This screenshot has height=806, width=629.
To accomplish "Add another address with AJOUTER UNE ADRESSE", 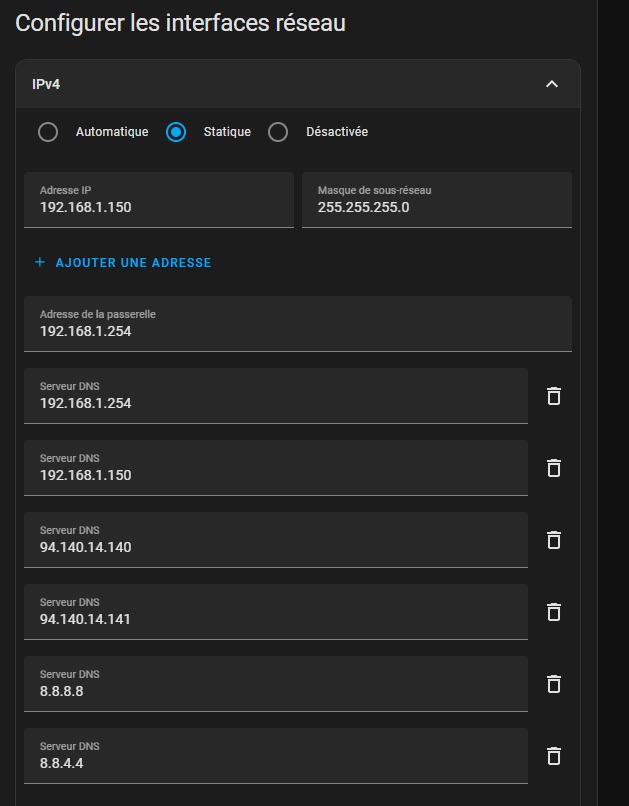I will pyautogui.click(x=123, y=263).
